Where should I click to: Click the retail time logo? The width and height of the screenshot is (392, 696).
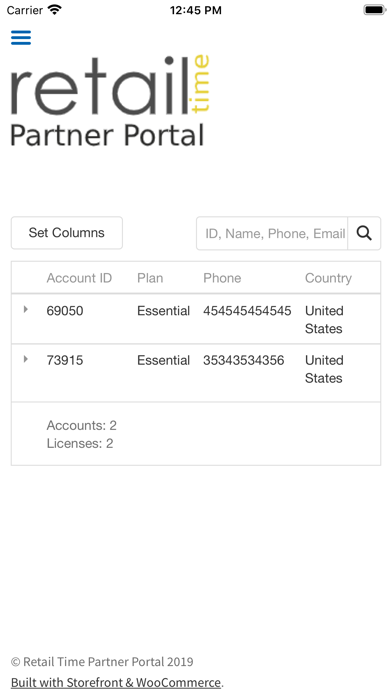click(110, 84)
